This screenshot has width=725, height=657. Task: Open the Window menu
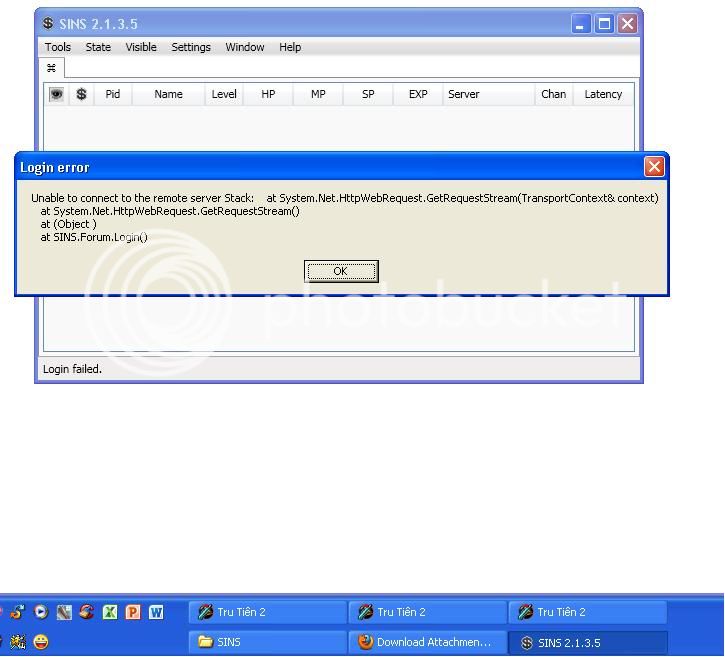(245, 47)
